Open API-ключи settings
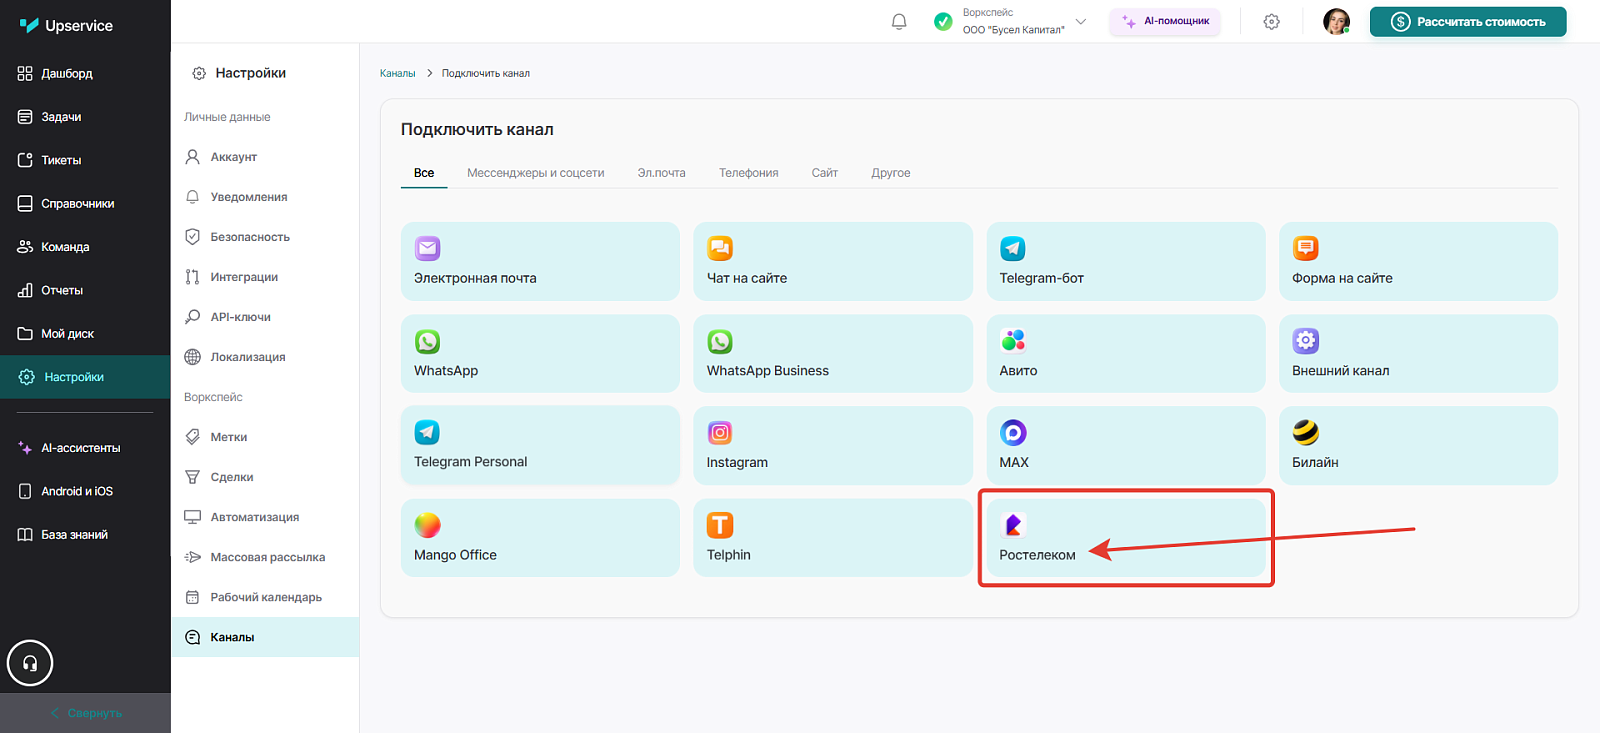Image resolution: width=1600 pixels, height=733 pixels. pos(265,317)
